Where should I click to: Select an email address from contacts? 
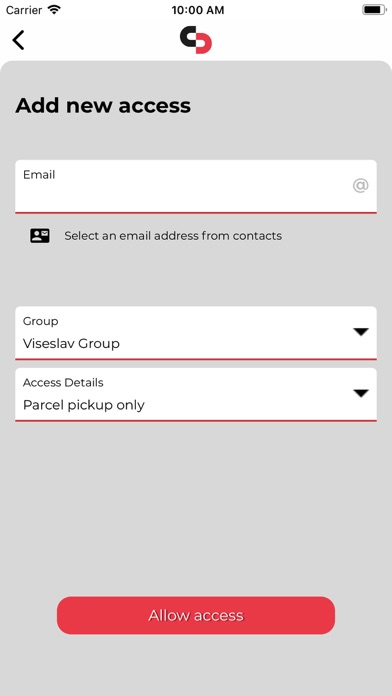[x=173, y=236]
